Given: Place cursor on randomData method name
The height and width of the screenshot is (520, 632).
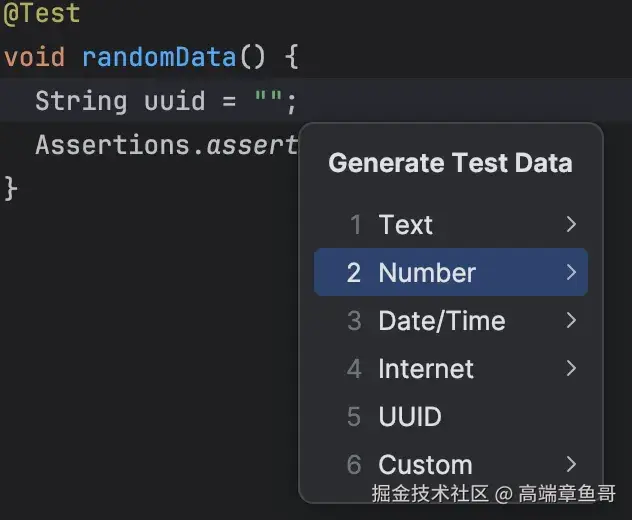Looking at the screenshot, I should tap(159, 56).
